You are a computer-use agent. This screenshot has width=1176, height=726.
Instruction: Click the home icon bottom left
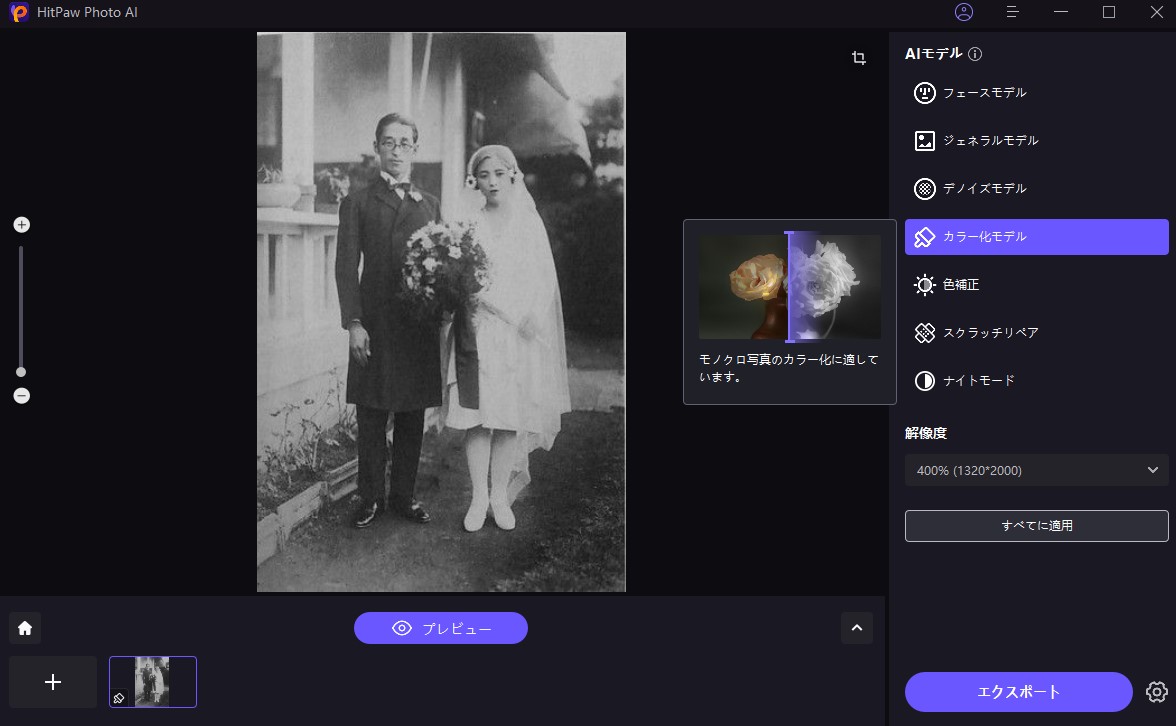pyautogui.click(x=24, y=627)
